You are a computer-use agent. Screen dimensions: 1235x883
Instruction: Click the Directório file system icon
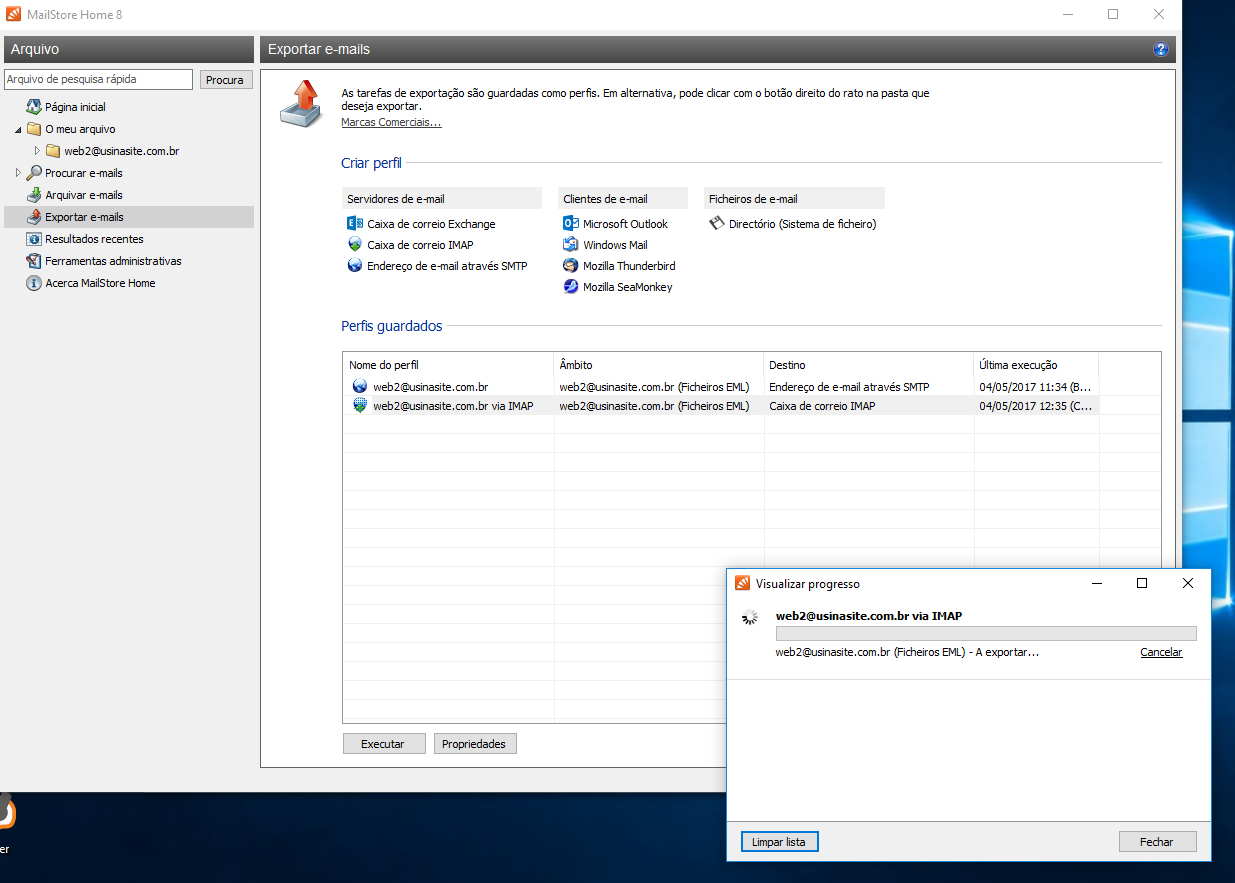(x=717, y=224)
